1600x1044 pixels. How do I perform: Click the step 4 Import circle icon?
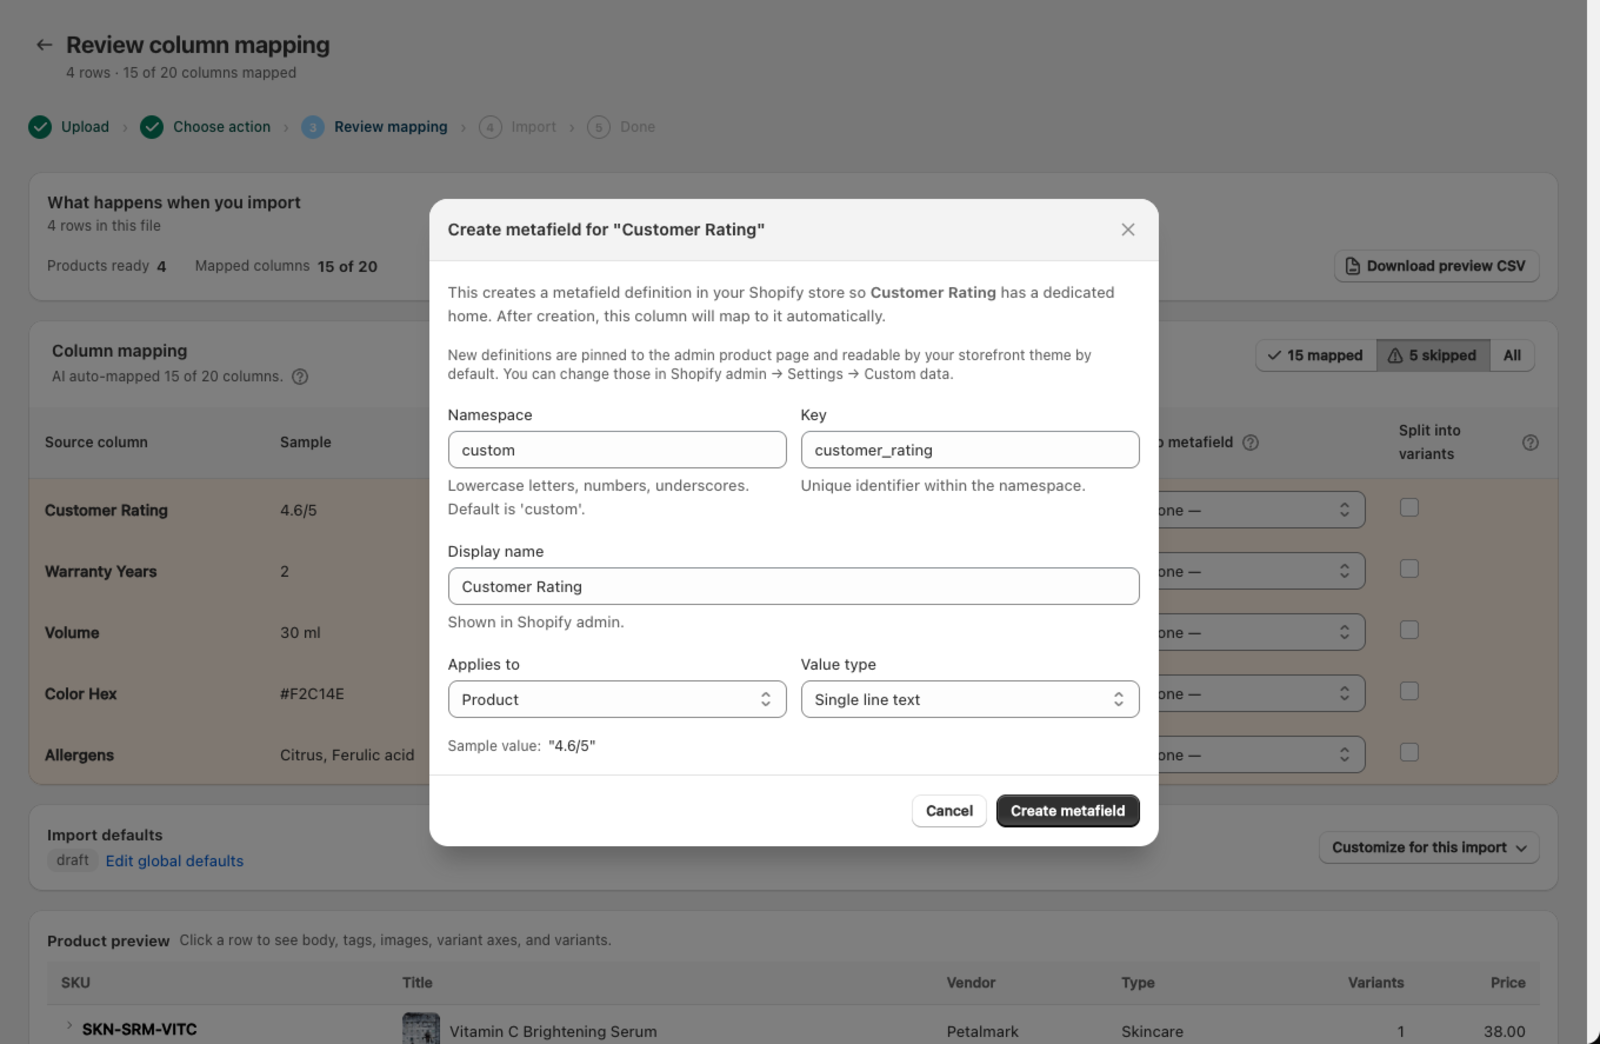(490, 127)
